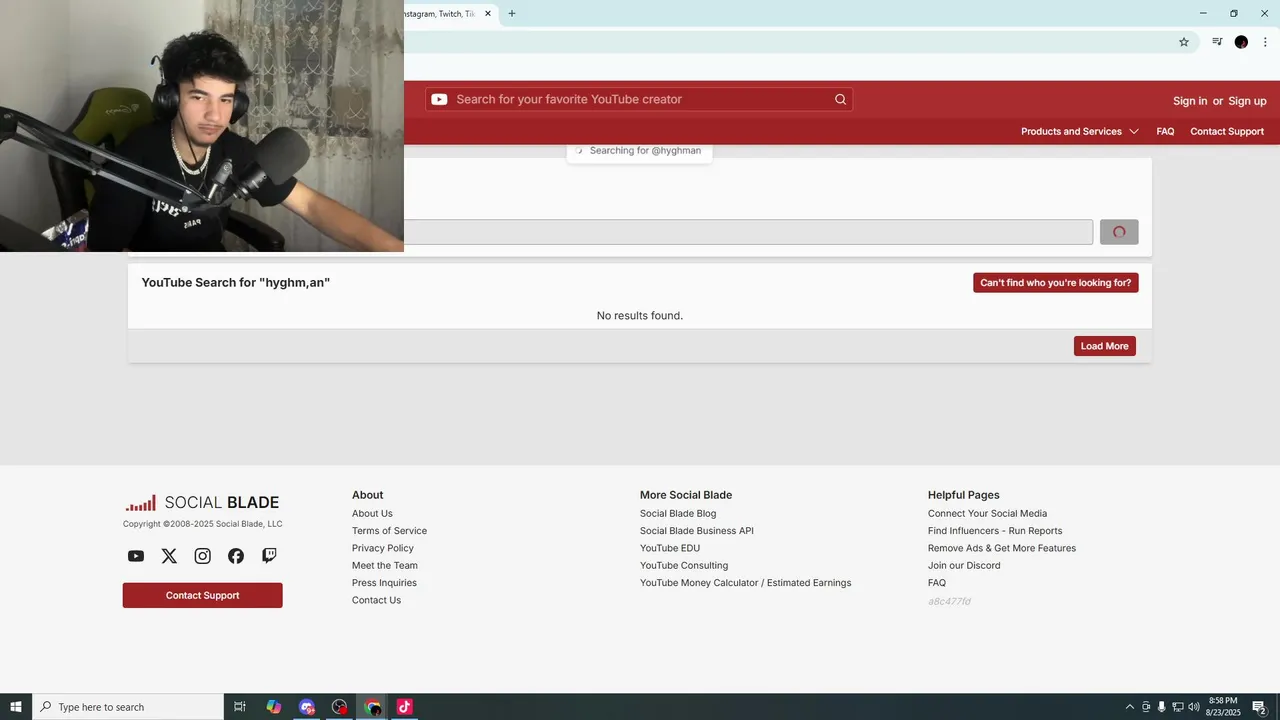Click the red footer Contact Support button

[x=203, y=596]
